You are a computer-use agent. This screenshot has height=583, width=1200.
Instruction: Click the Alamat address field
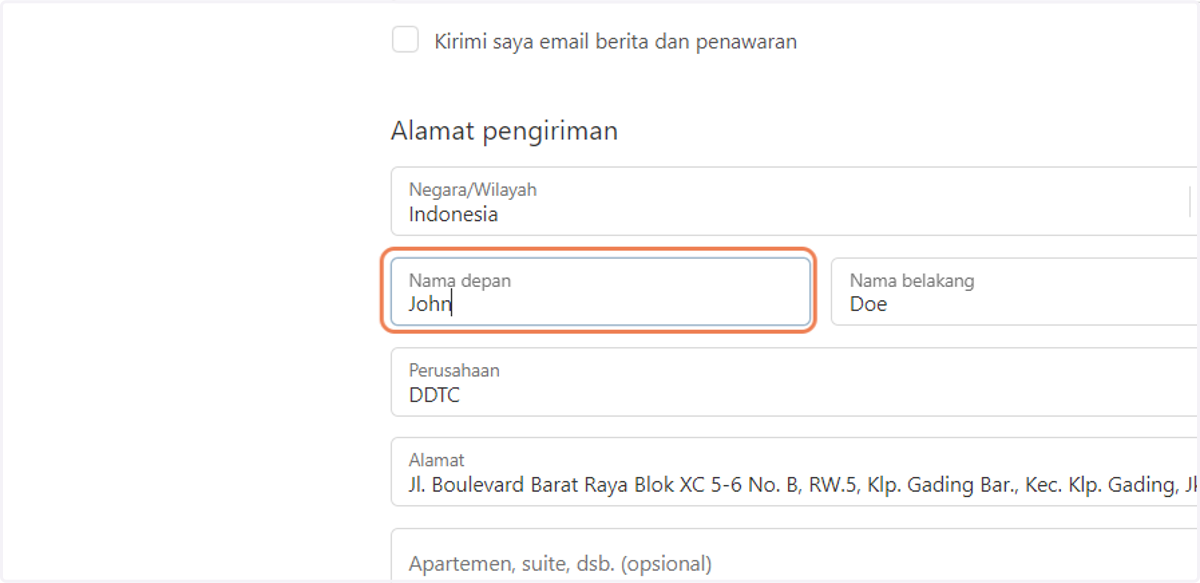(x=795, y=472)
